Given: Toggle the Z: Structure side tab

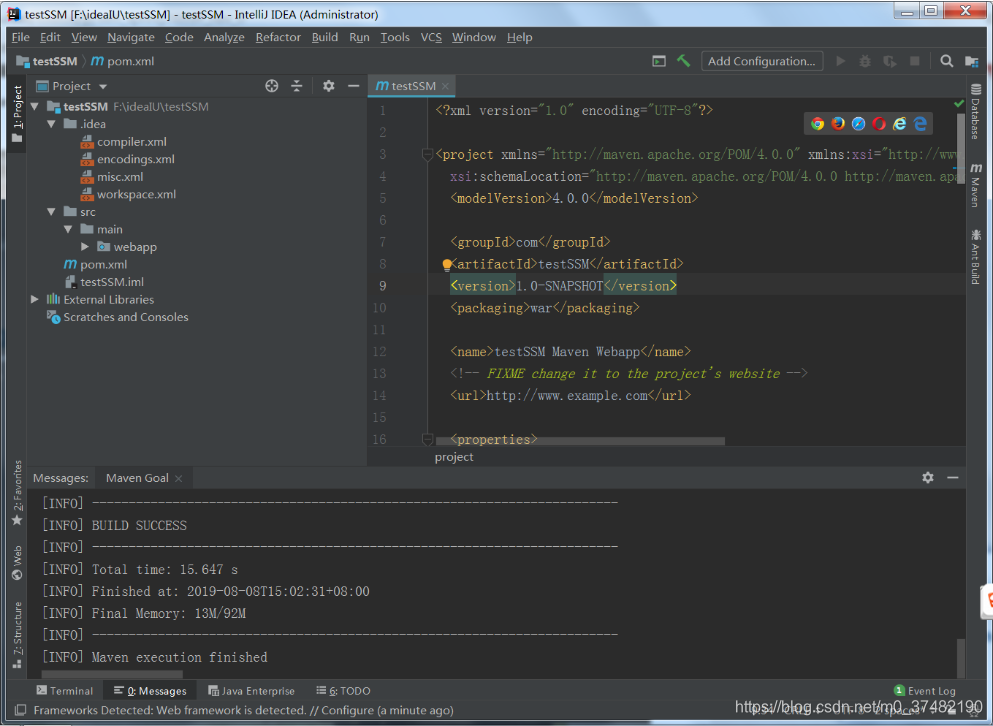Looking at the screenshot, I should [x=17, y=635].
